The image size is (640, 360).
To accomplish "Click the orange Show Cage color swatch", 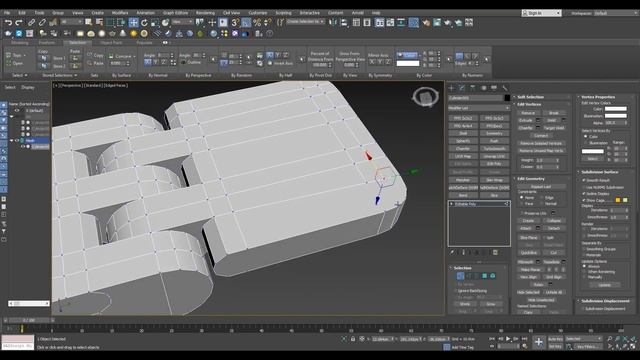I will pos(618,200).
